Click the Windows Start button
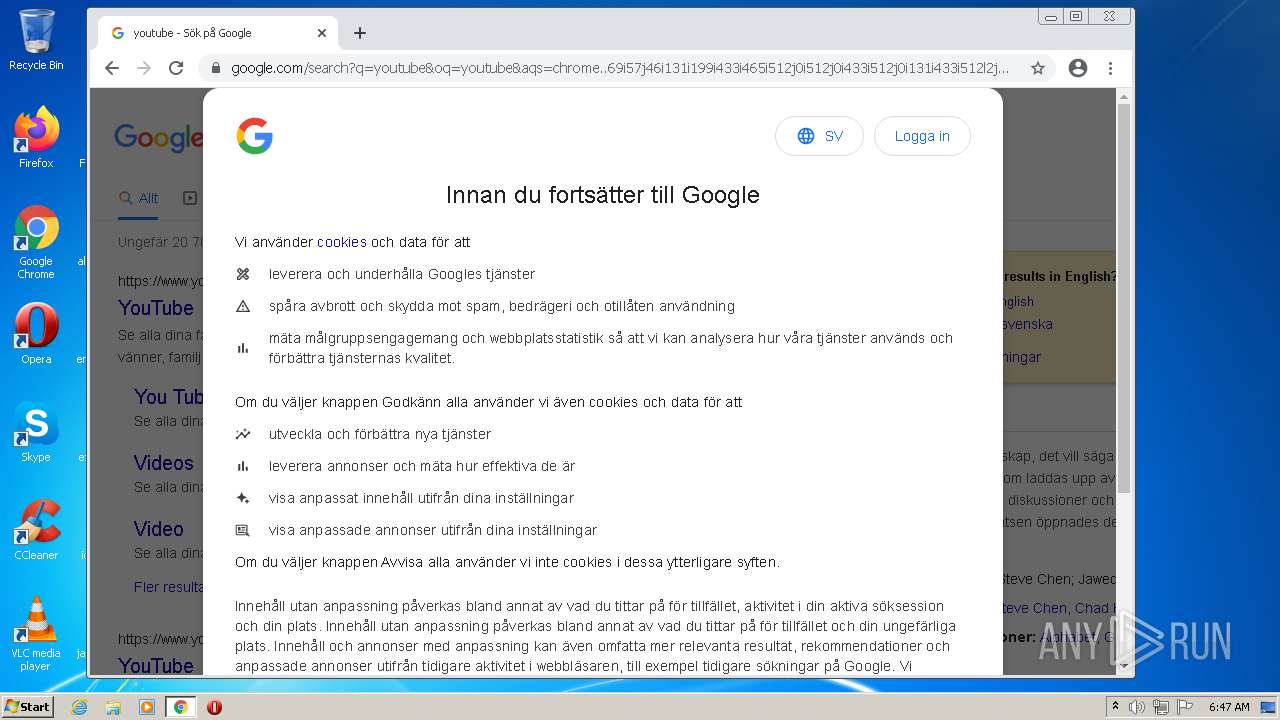The height and width of the screenshot is (720, 1280). 27,707
